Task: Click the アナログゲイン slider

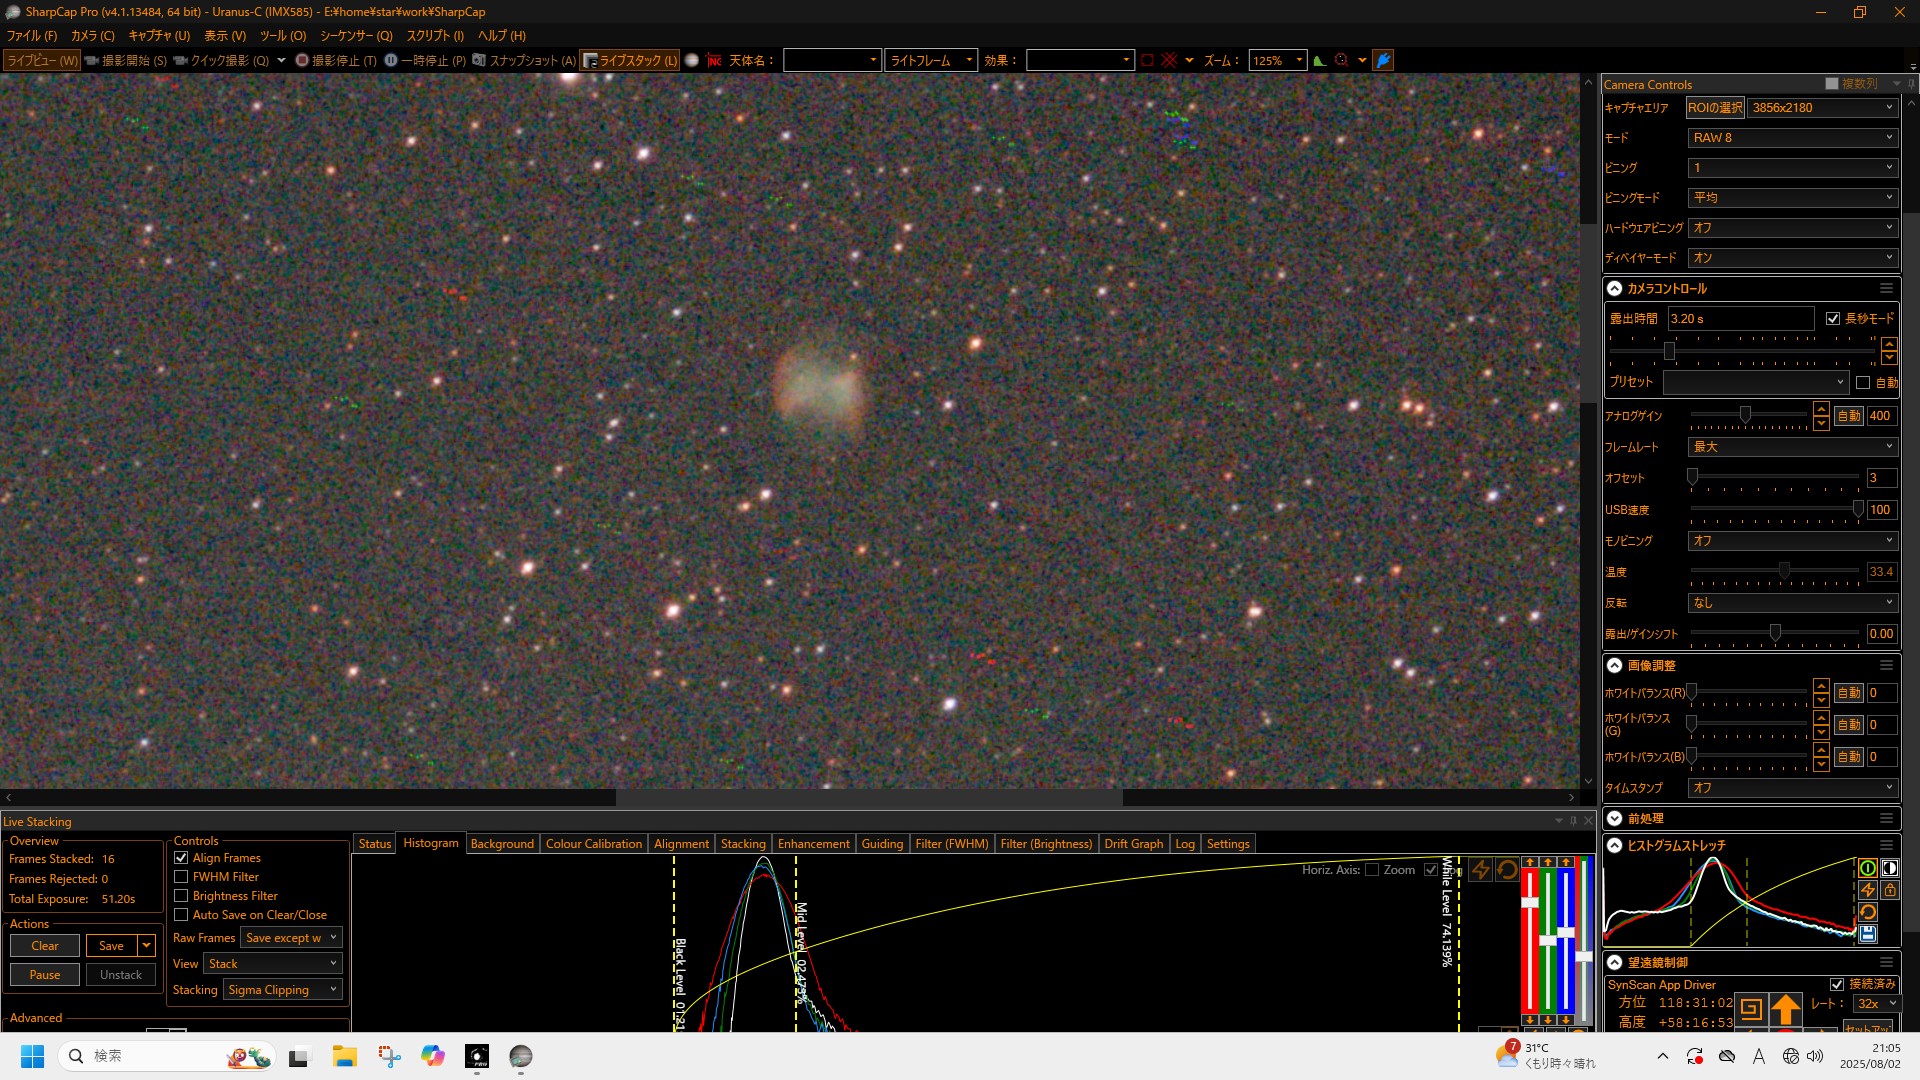Action: [x=1745, y=415]
